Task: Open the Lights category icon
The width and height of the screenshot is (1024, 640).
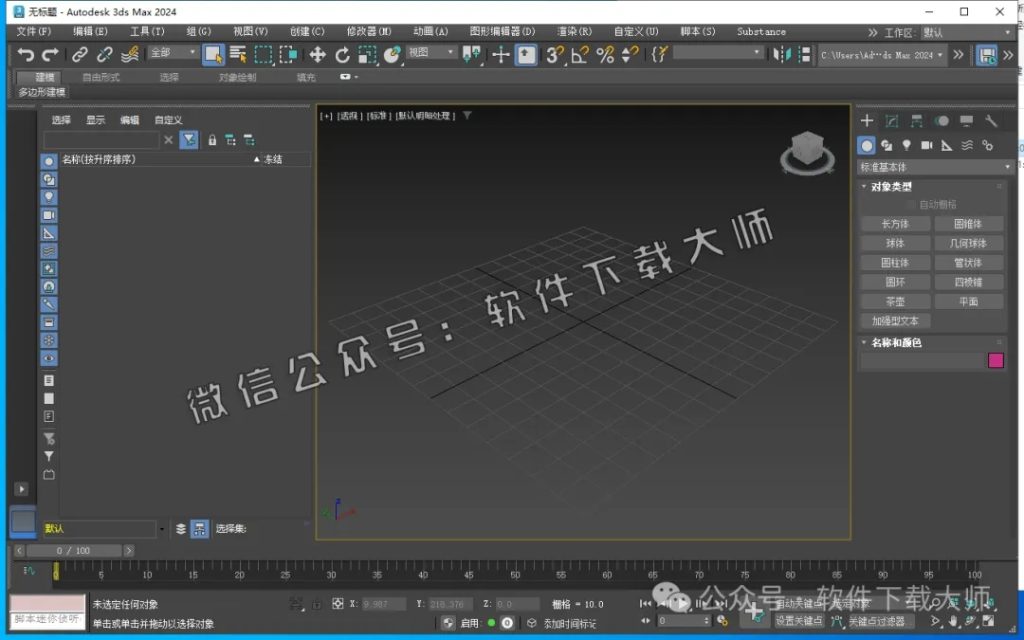Action: point(908,146)
